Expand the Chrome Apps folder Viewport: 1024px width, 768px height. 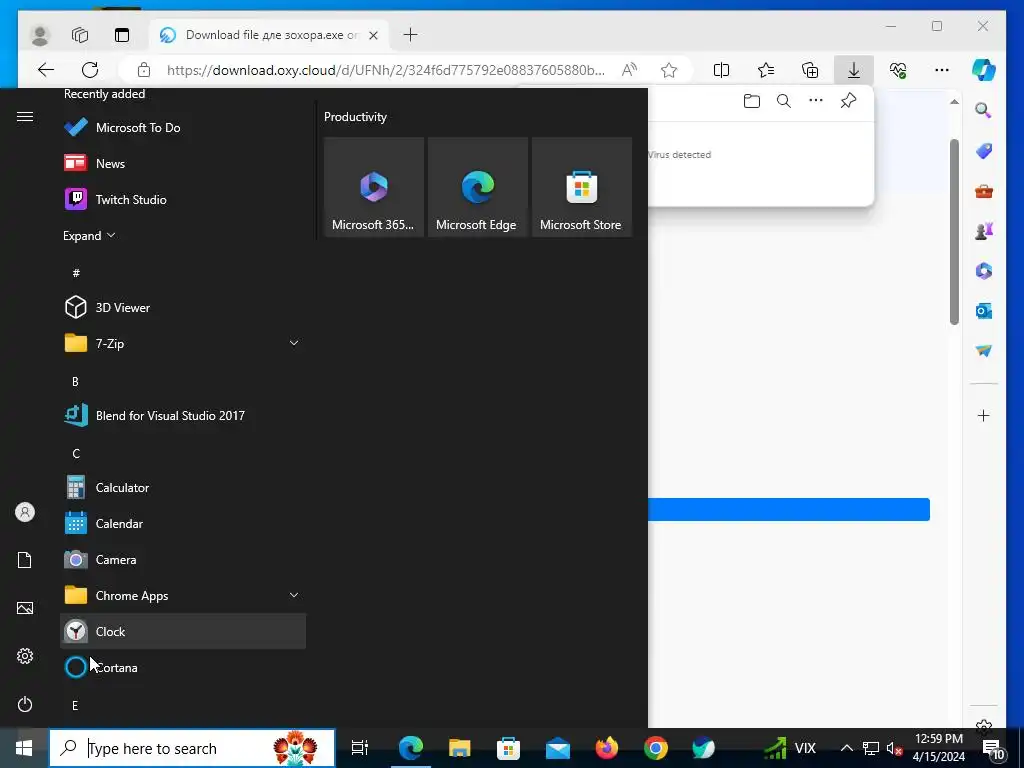click(x=183, y=595)
